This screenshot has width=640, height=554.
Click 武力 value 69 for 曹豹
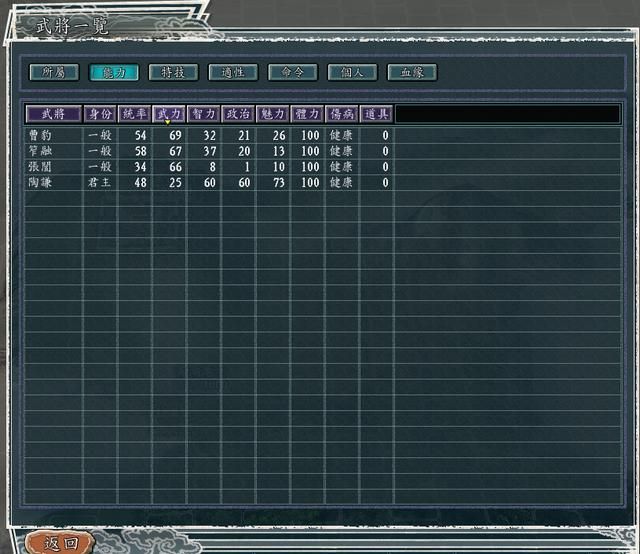[176, 136]
